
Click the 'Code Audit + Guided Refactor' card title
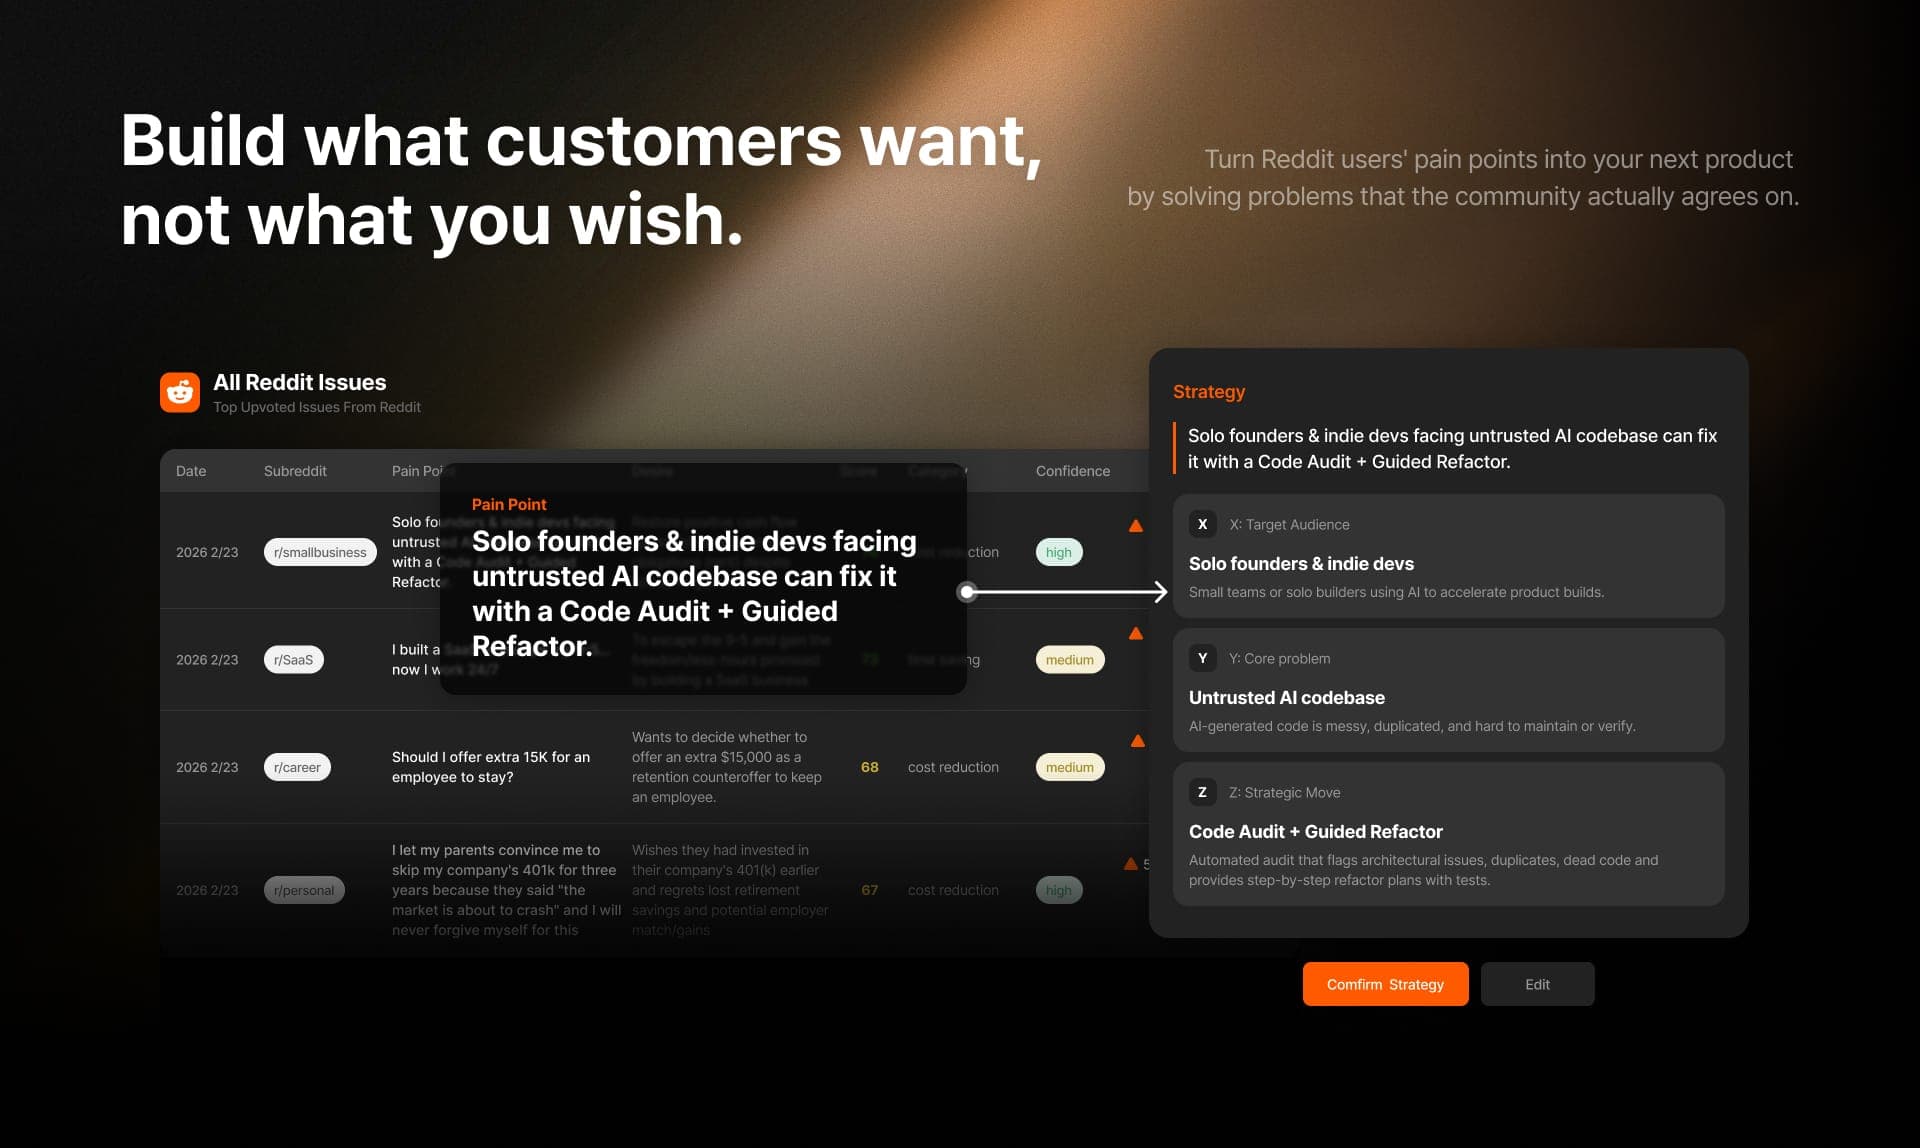[x=1315, y=832]
